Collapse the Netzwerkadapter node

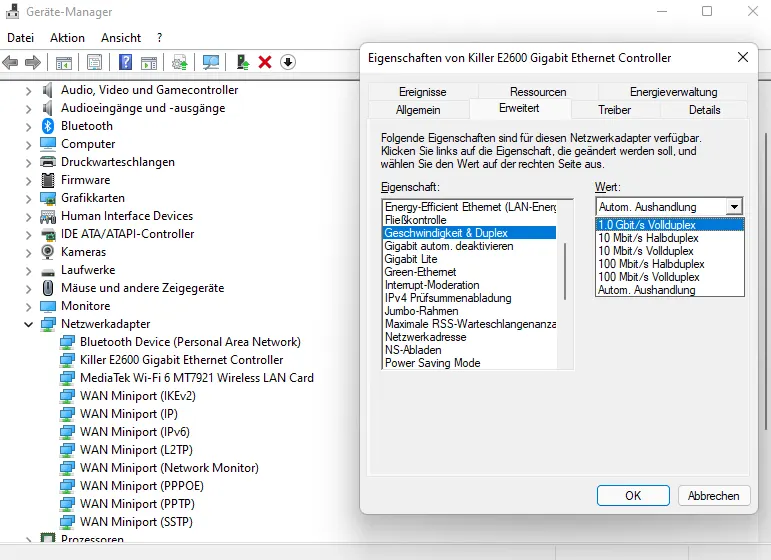(x=29, y=324)
